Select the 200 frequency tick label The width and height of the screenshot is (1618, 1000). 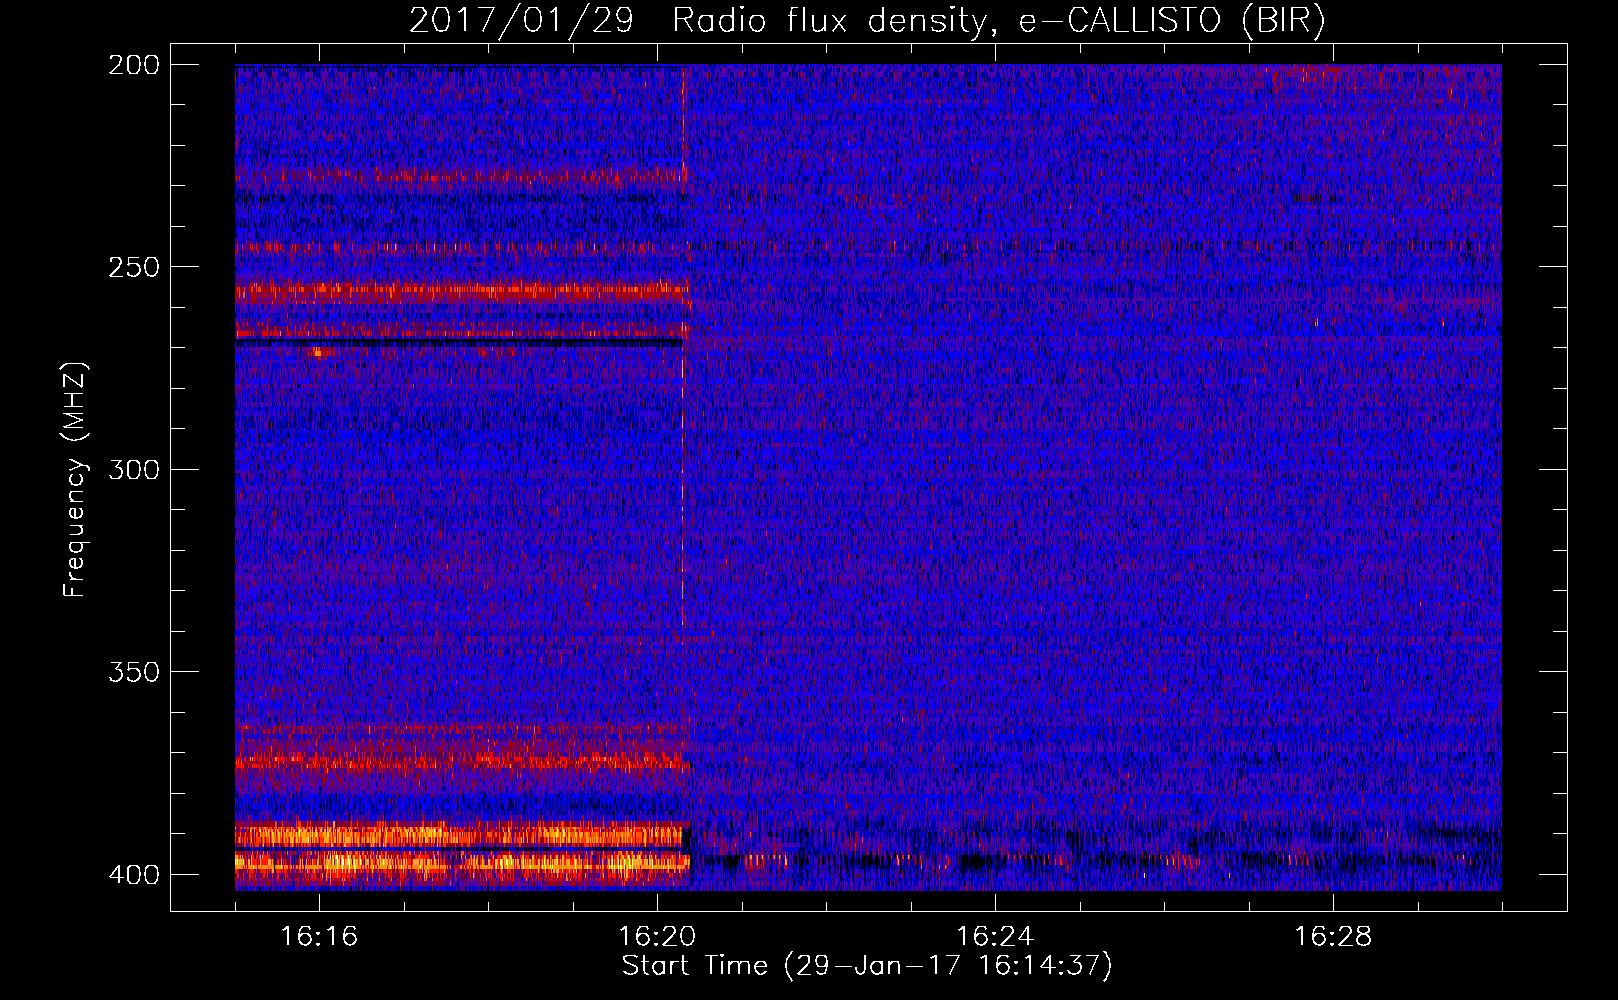pos(133,65)
